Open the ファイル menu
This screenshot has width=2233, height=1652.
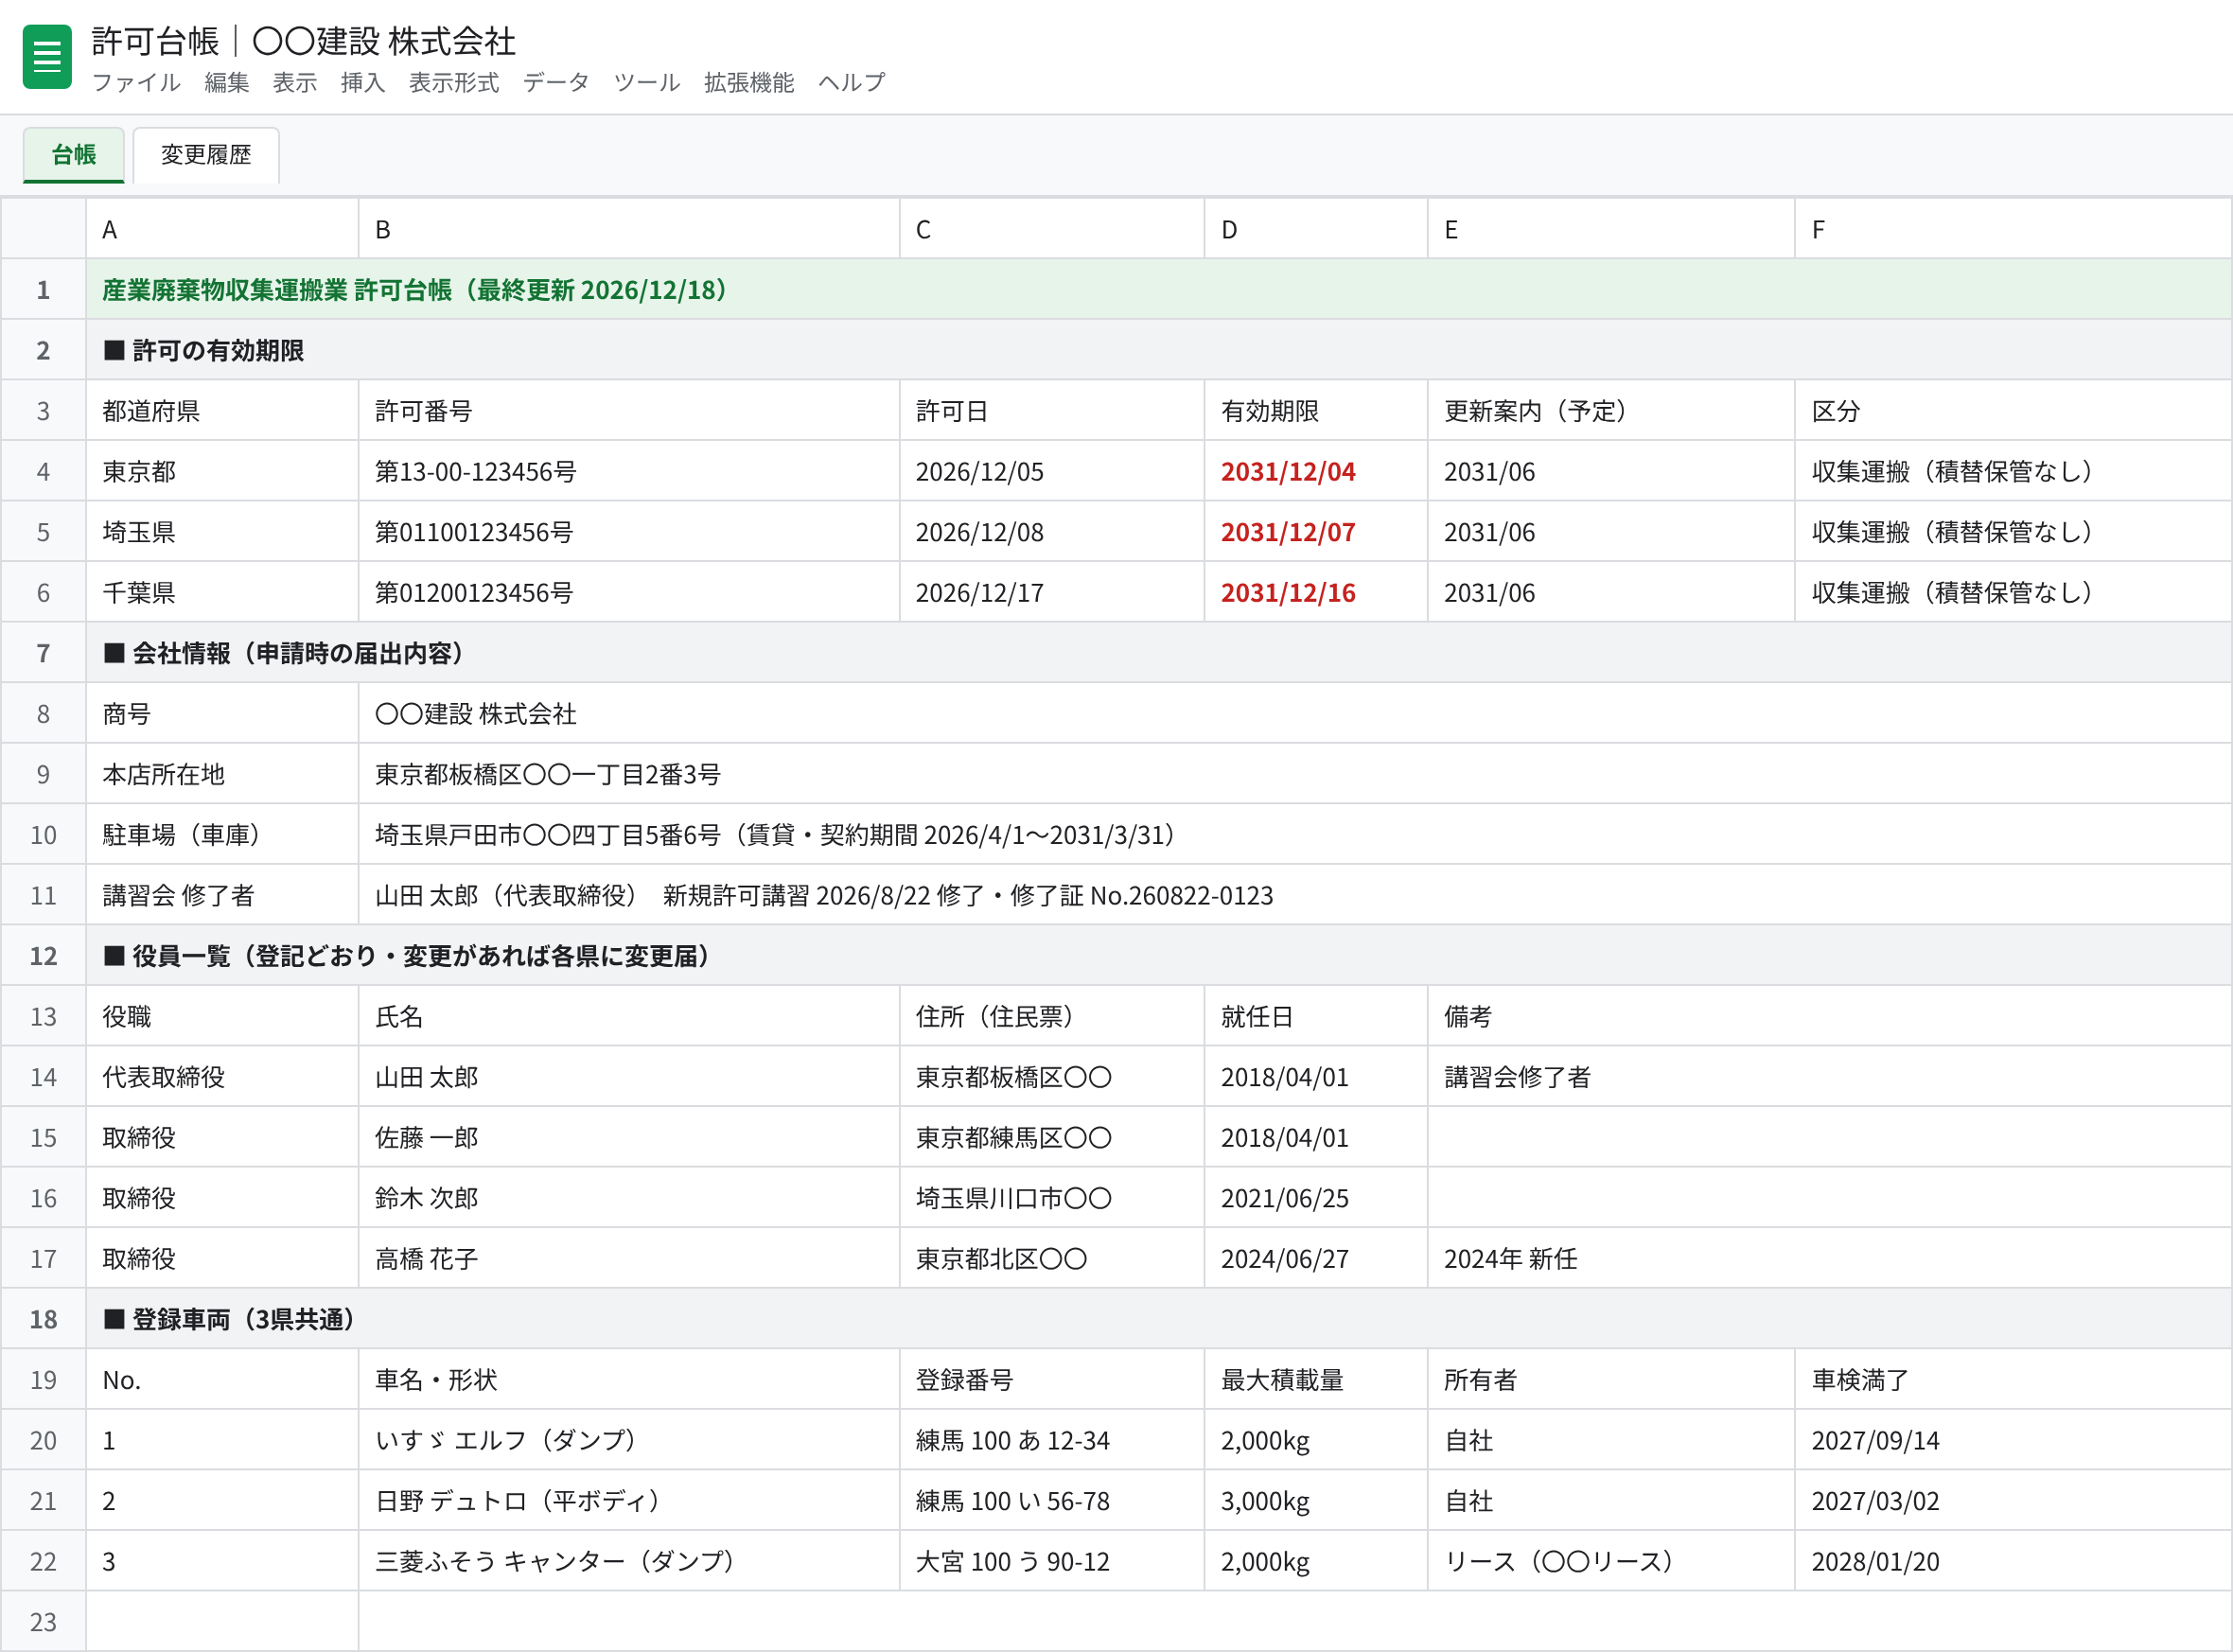(x=136, y=82)
